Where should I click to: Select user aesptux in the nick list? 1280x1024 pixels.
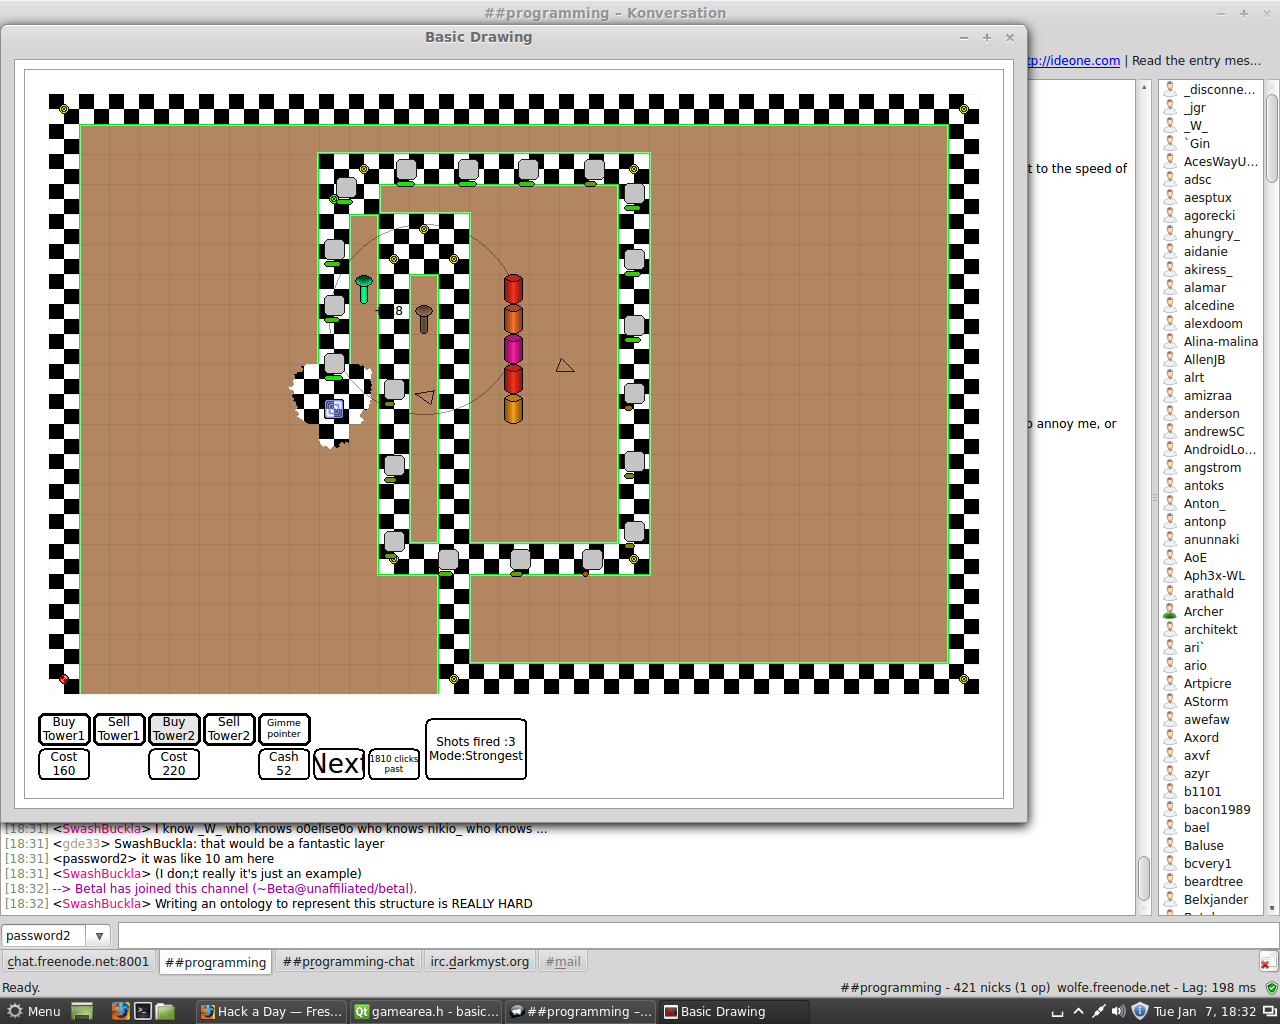(x=1210, y=198)
